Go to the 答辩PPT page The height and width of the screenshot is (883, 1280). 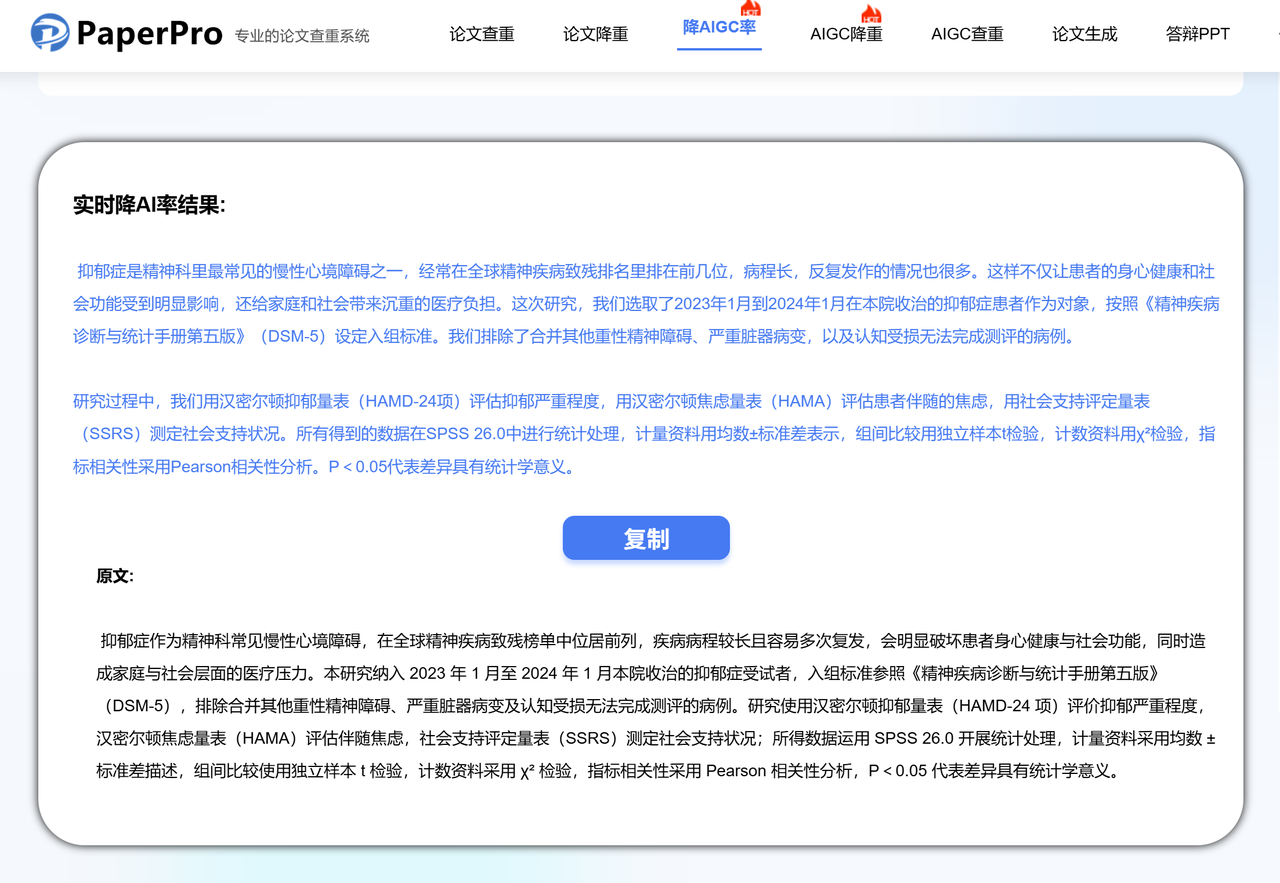point(1198,34)
